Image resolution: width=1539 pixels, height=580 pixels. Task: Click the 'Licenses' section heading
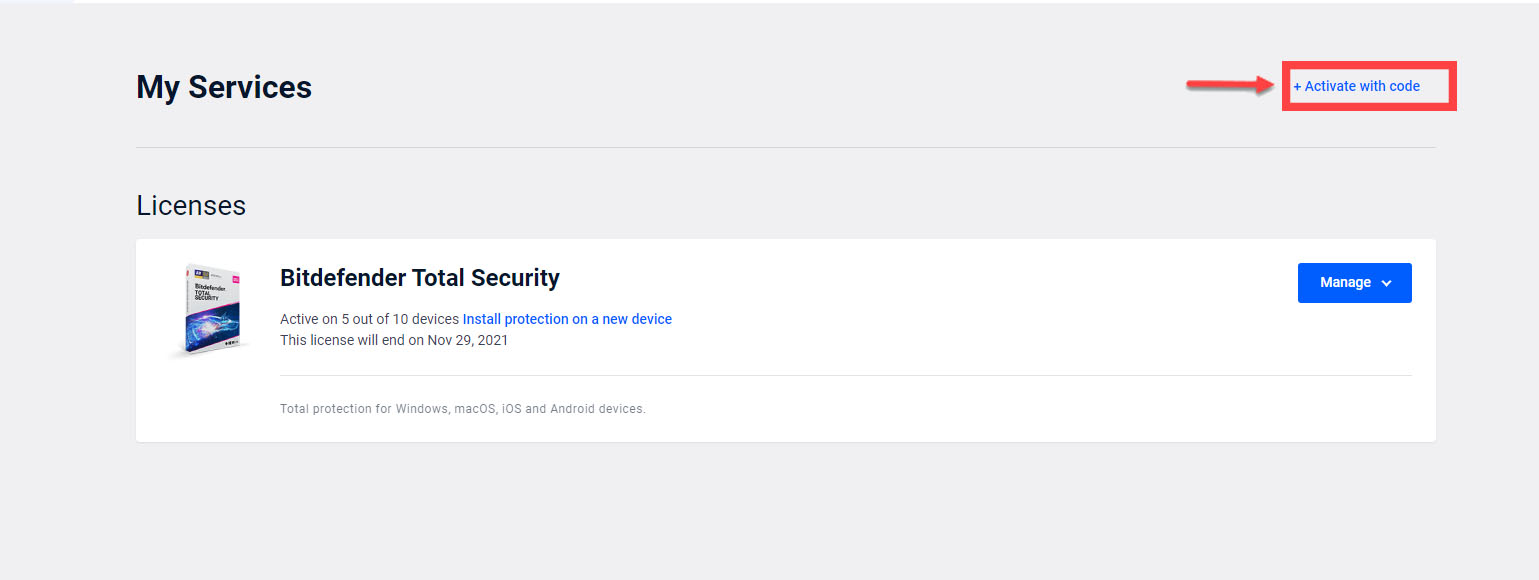pos(191,205)
